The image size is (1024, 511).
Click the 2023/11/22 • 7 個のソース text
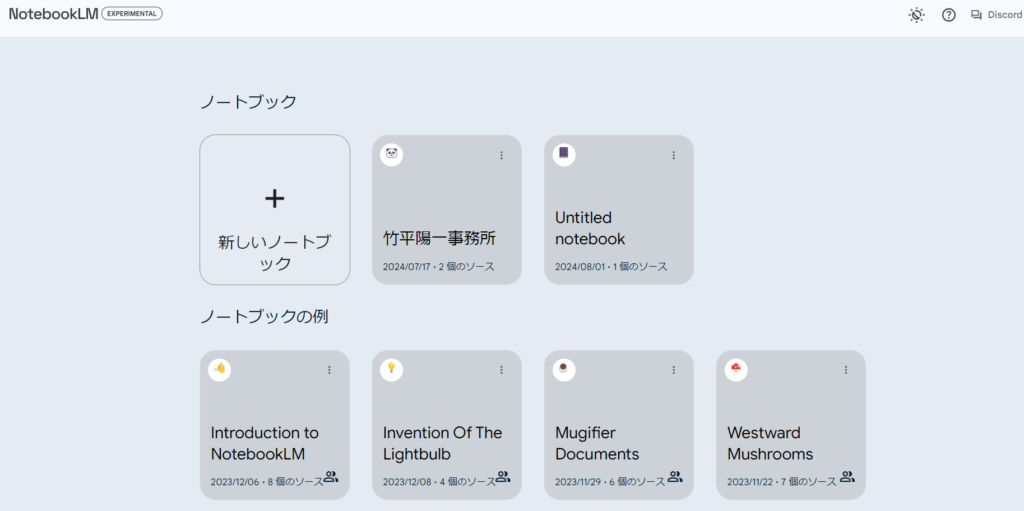click(x=782, y=482)
